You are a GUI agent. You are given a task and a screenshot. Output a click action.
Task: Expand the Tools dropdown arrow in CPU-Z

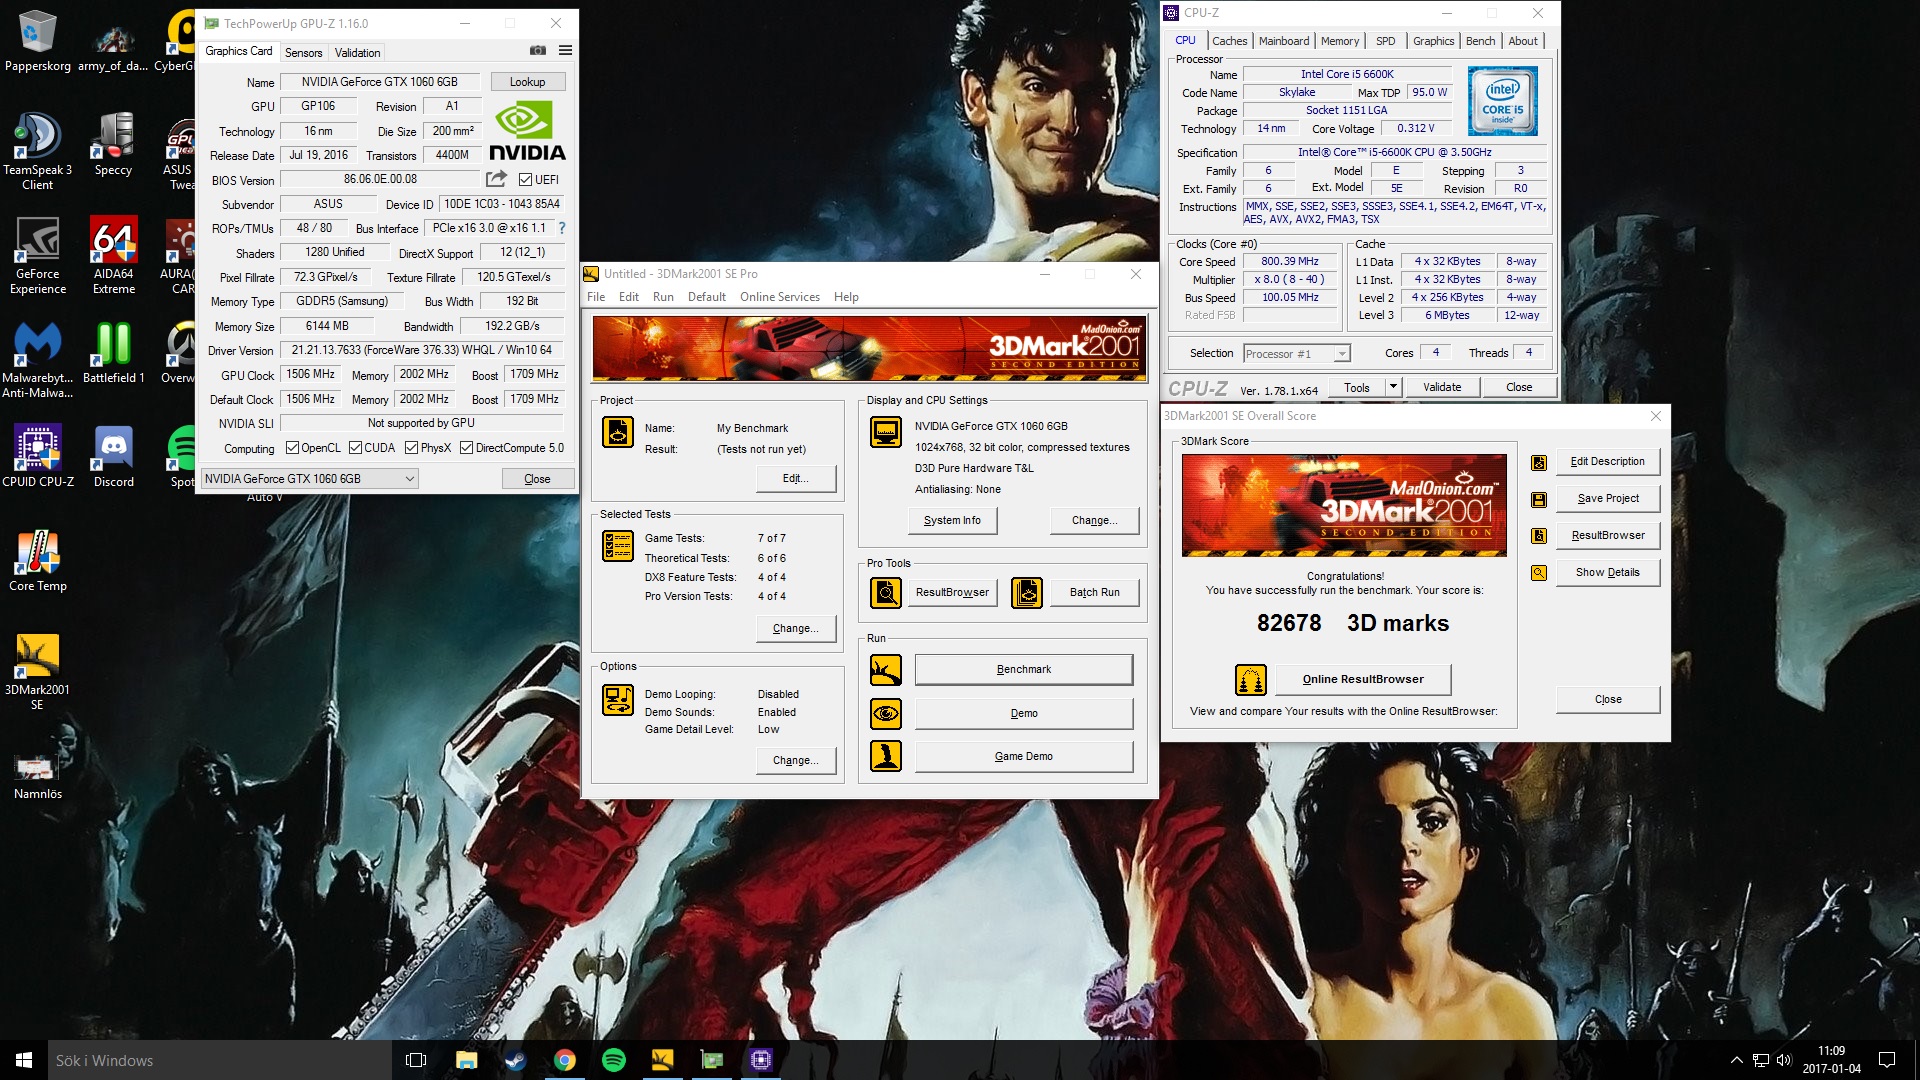coord(1392,387)
